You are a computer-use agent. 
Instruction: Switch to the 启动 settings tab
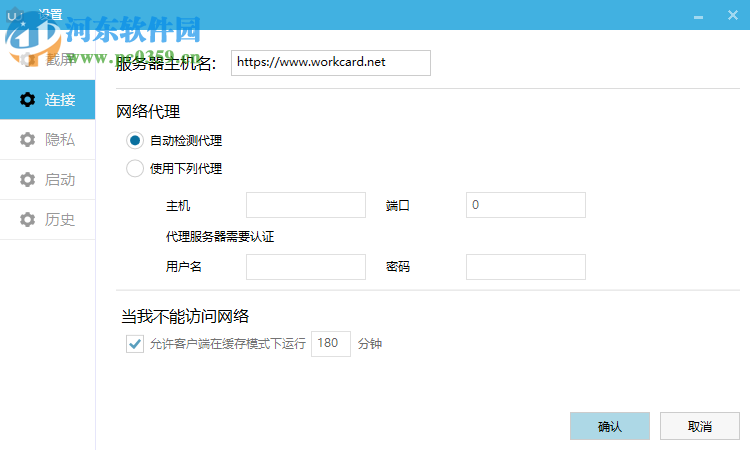(x=47, y=180)
